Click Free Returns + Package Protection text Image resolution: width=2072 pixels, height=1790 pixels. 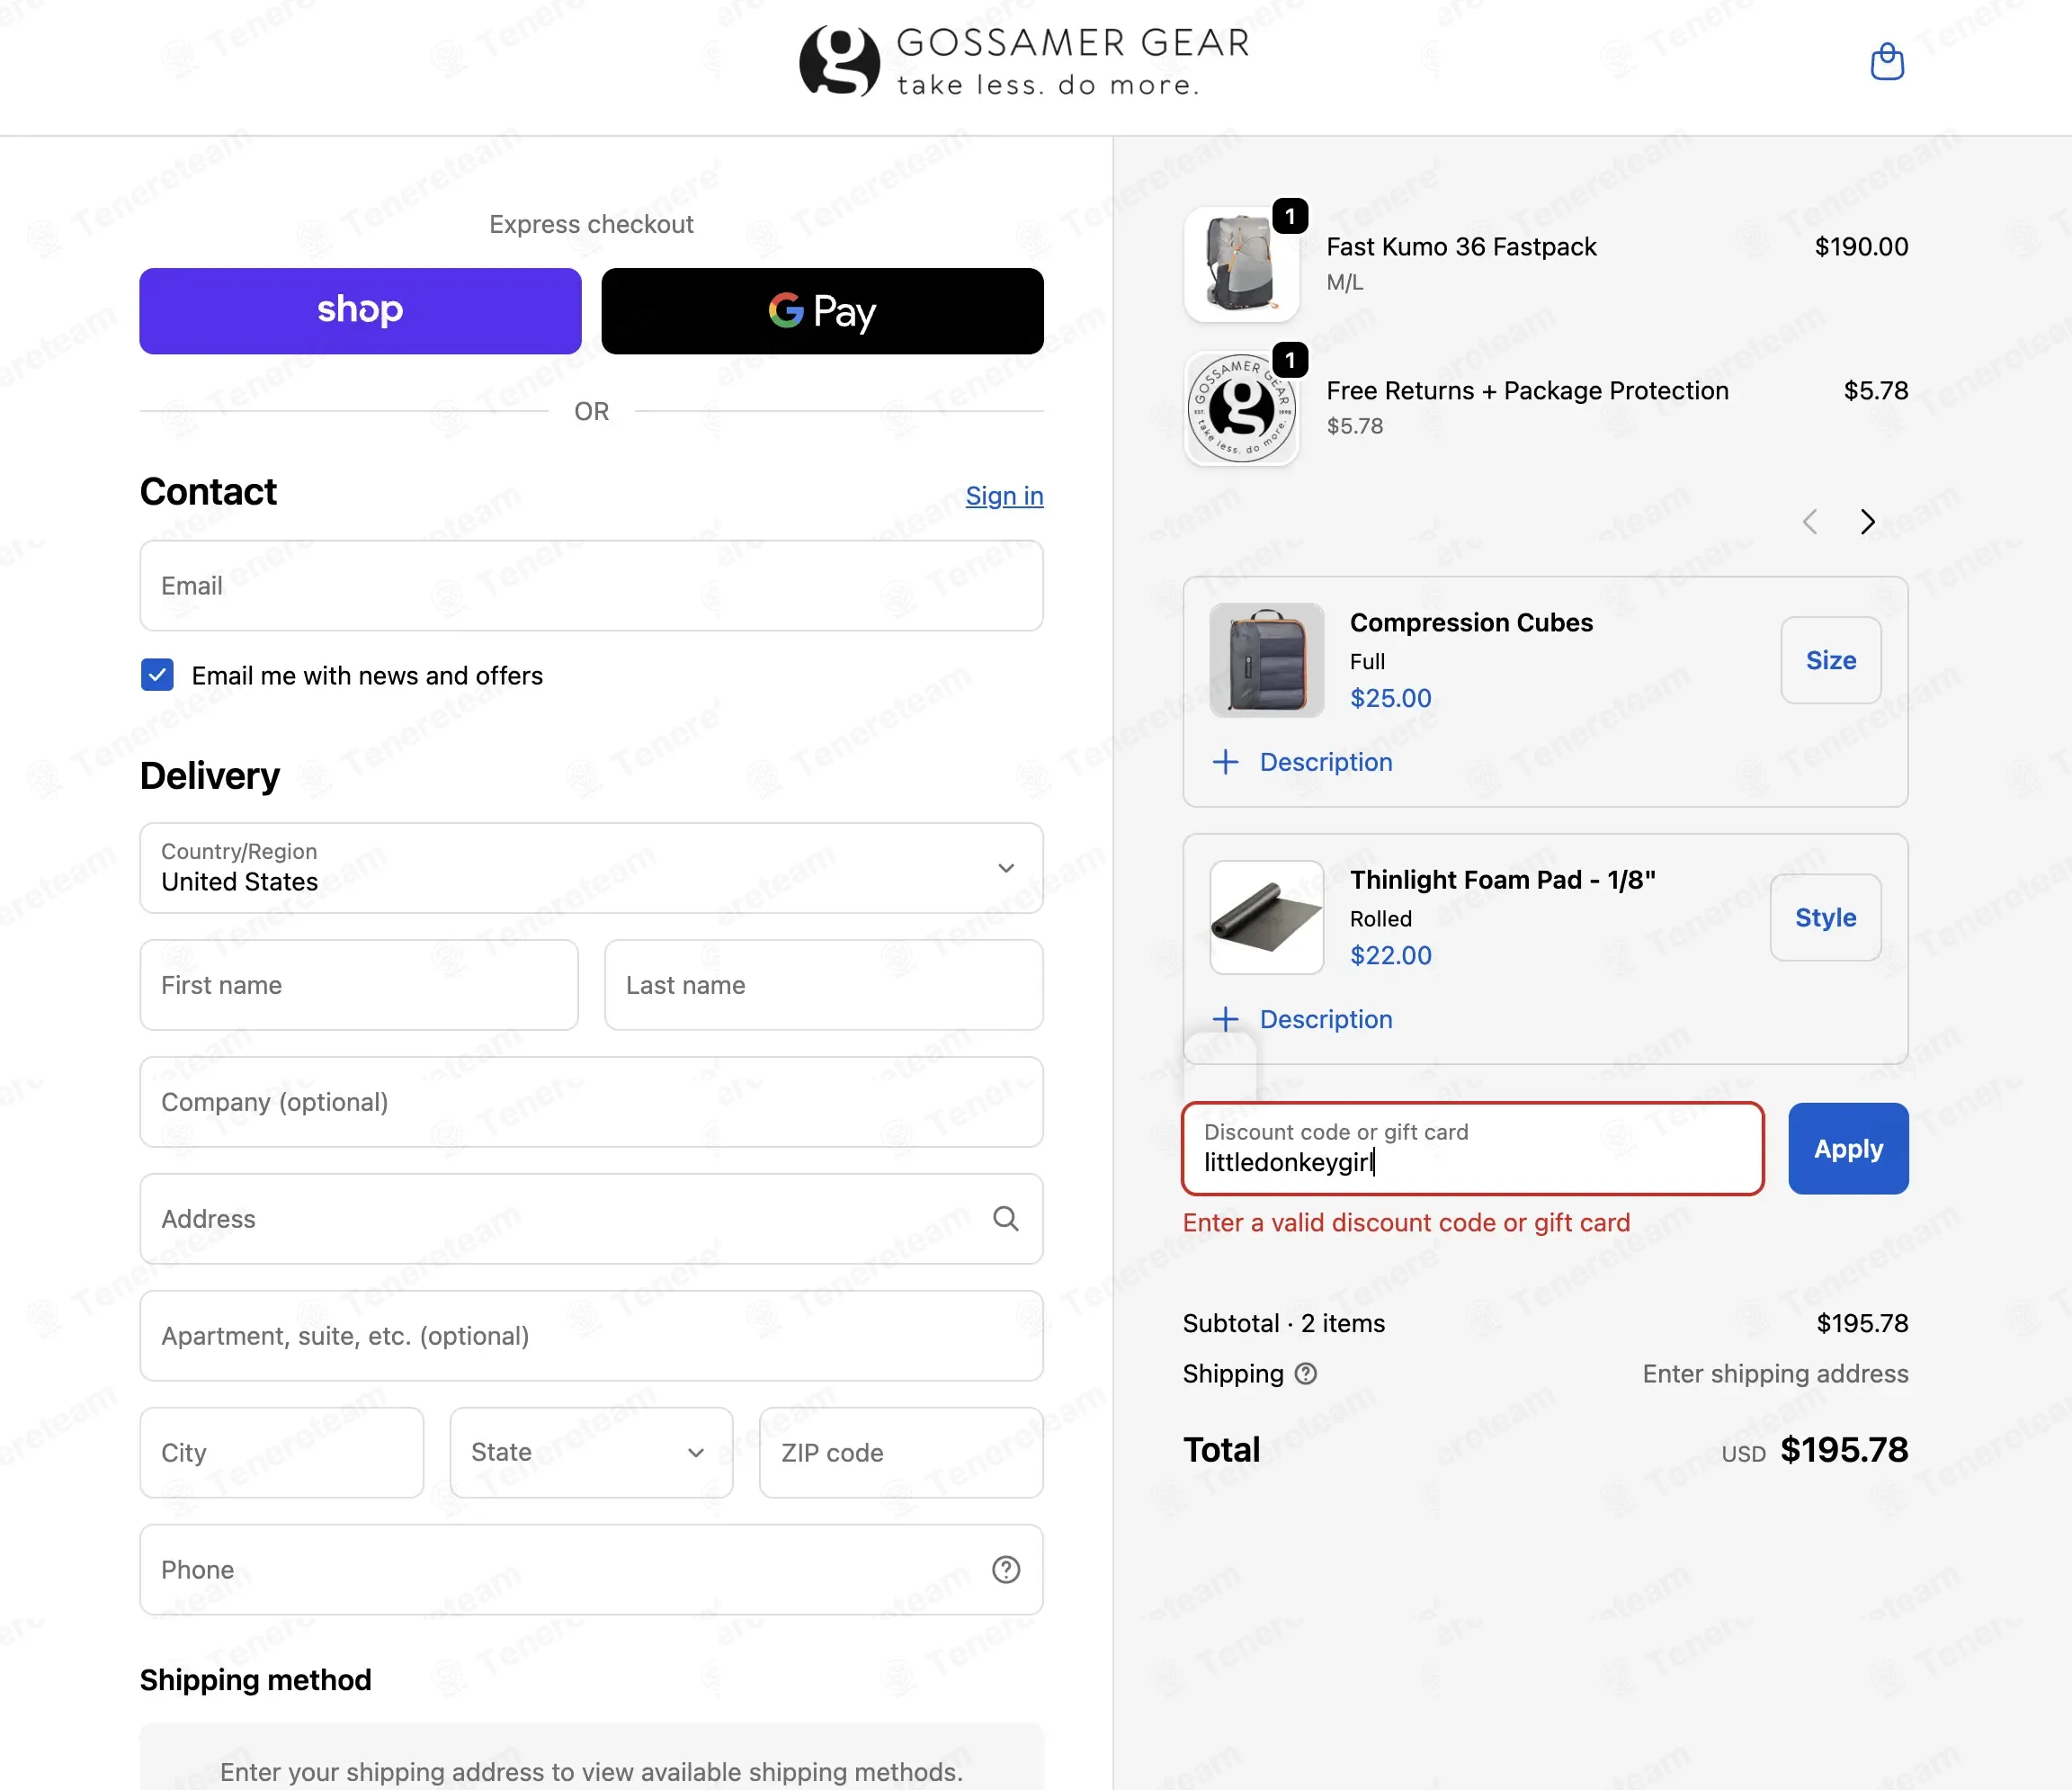(1527, 391)
